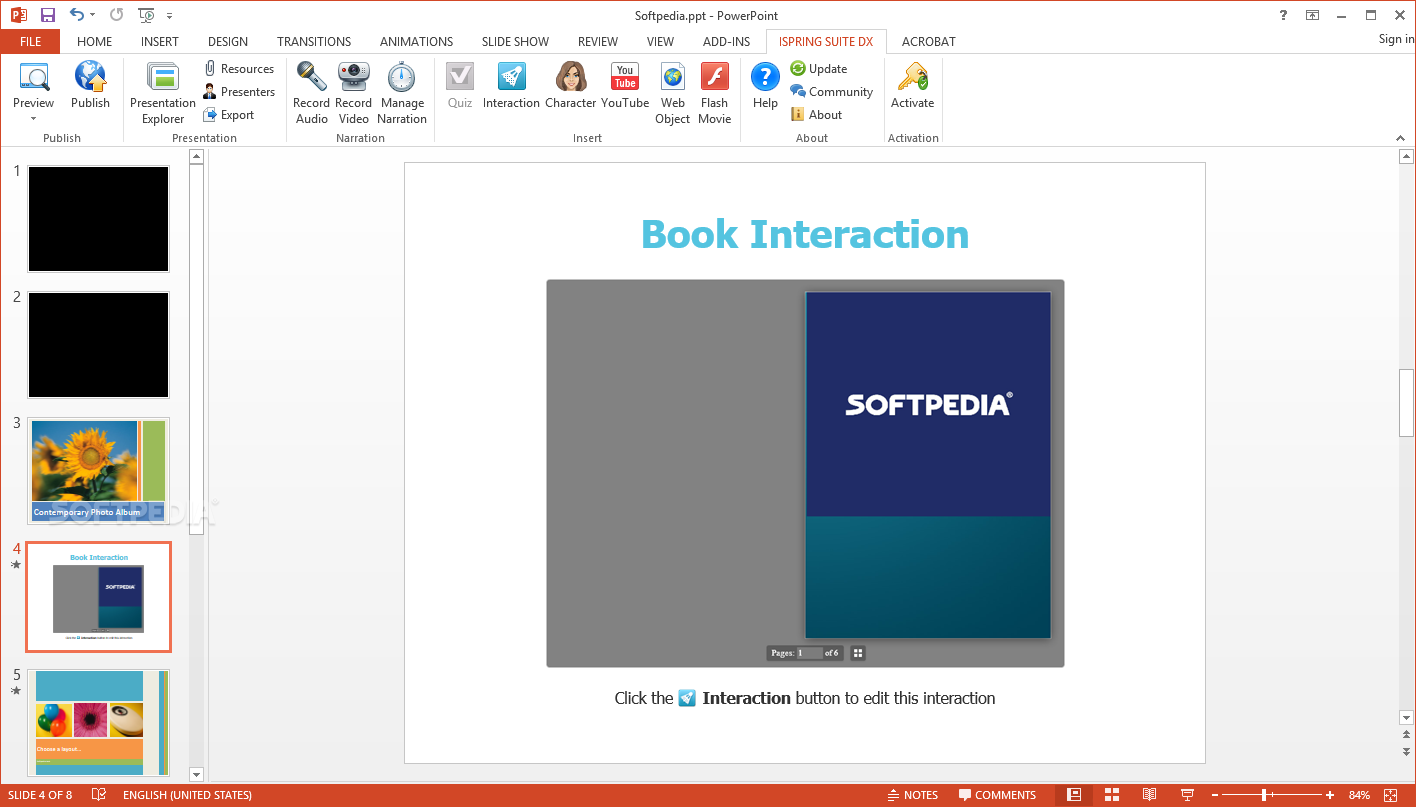Go to next slide double arrow
Image resolution: width=1416 pixels, height=807 pixels.
pos(1406,751)
